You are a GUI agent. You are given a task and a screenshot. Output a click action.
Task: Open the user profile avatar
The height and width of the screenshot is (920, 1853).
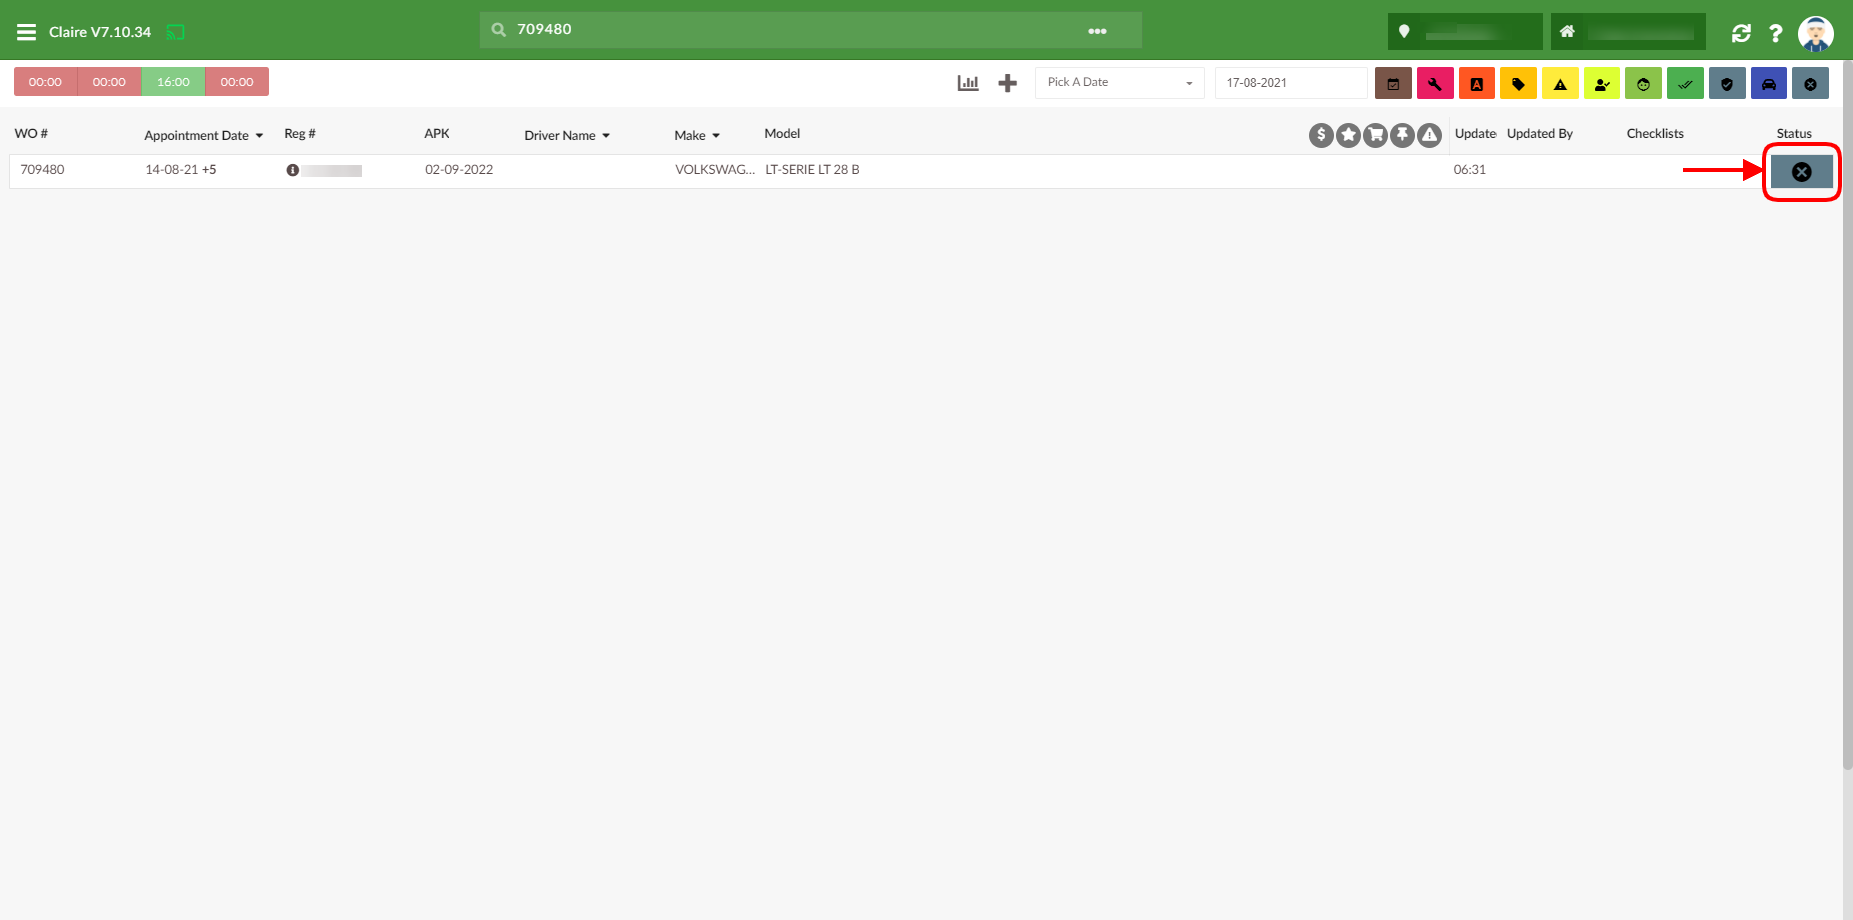pyautogui.click(x=1815, y=33)
